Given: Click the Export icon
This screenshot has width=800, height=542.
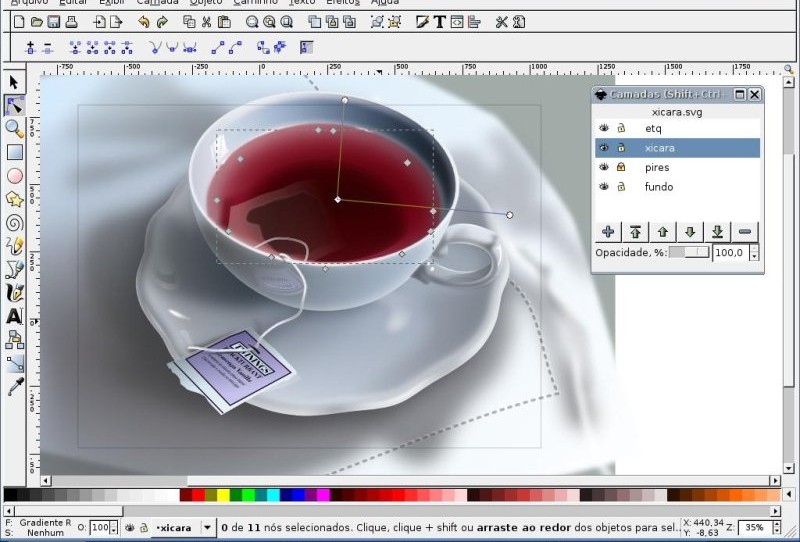Looking at the screenshot, I should point(116,22).
